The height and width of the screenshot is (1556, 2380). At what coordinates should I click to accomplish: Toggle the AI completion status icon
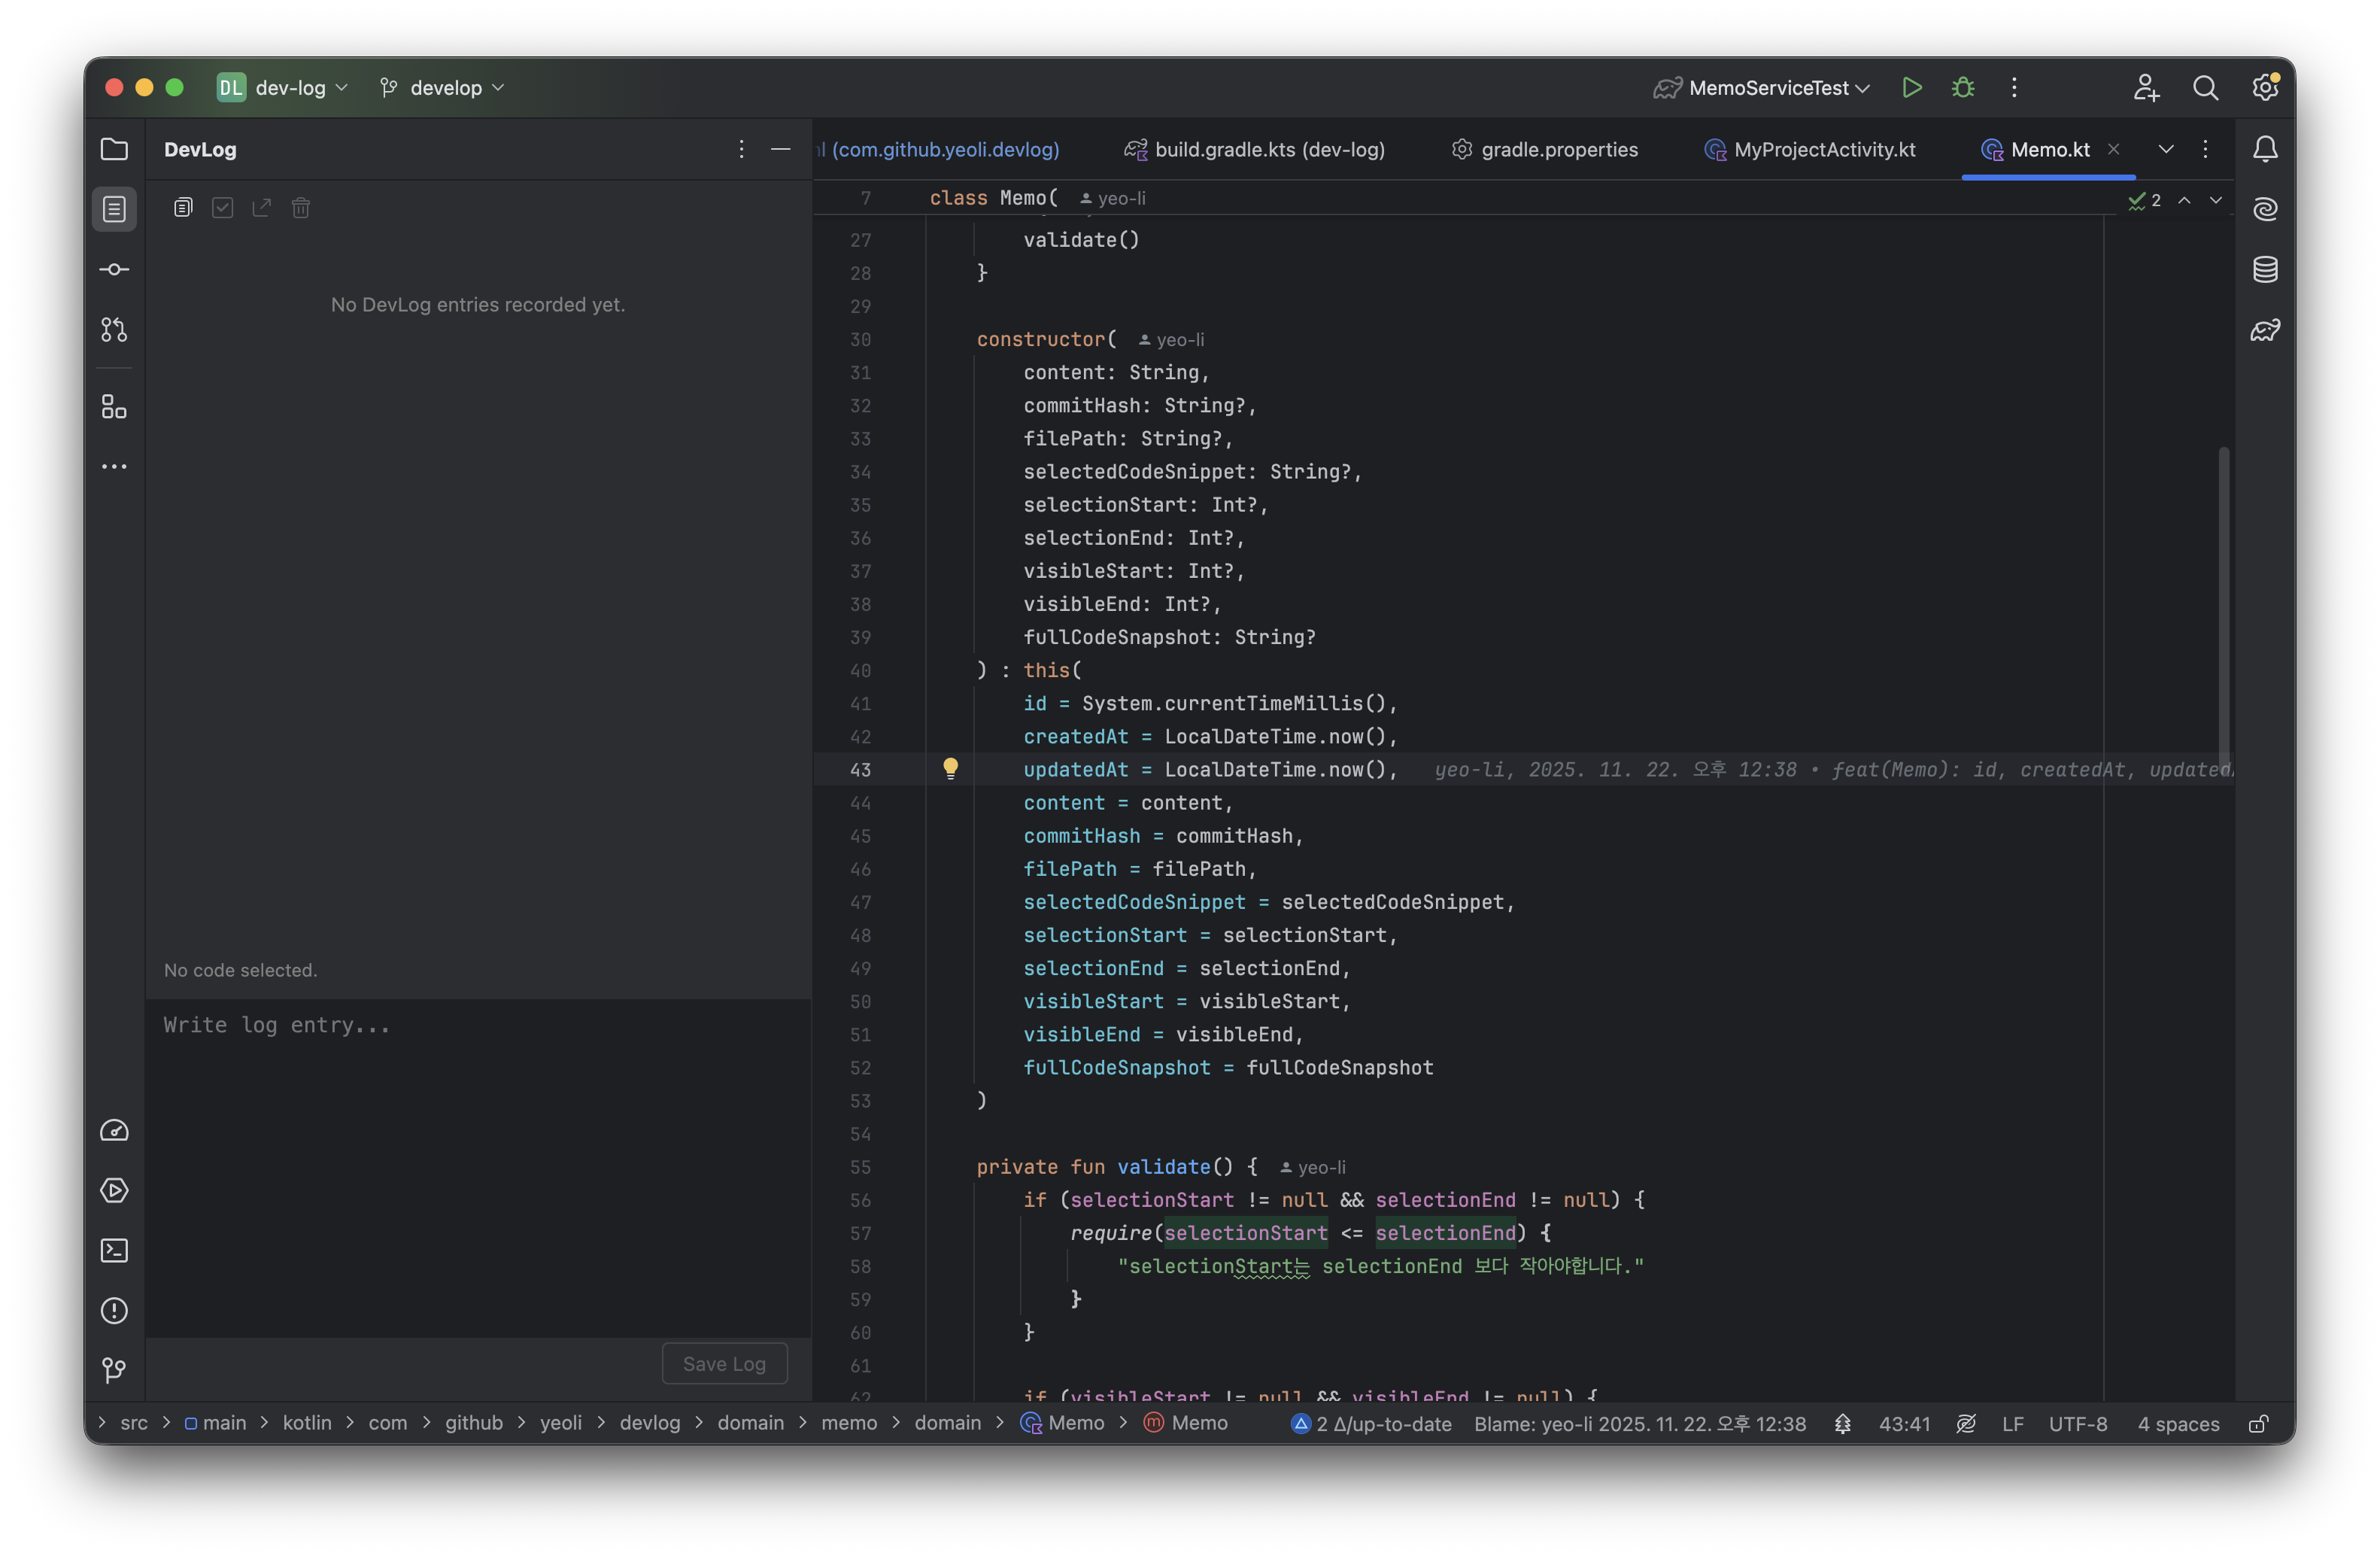pyautogui.click(x=1966, y=1424)
